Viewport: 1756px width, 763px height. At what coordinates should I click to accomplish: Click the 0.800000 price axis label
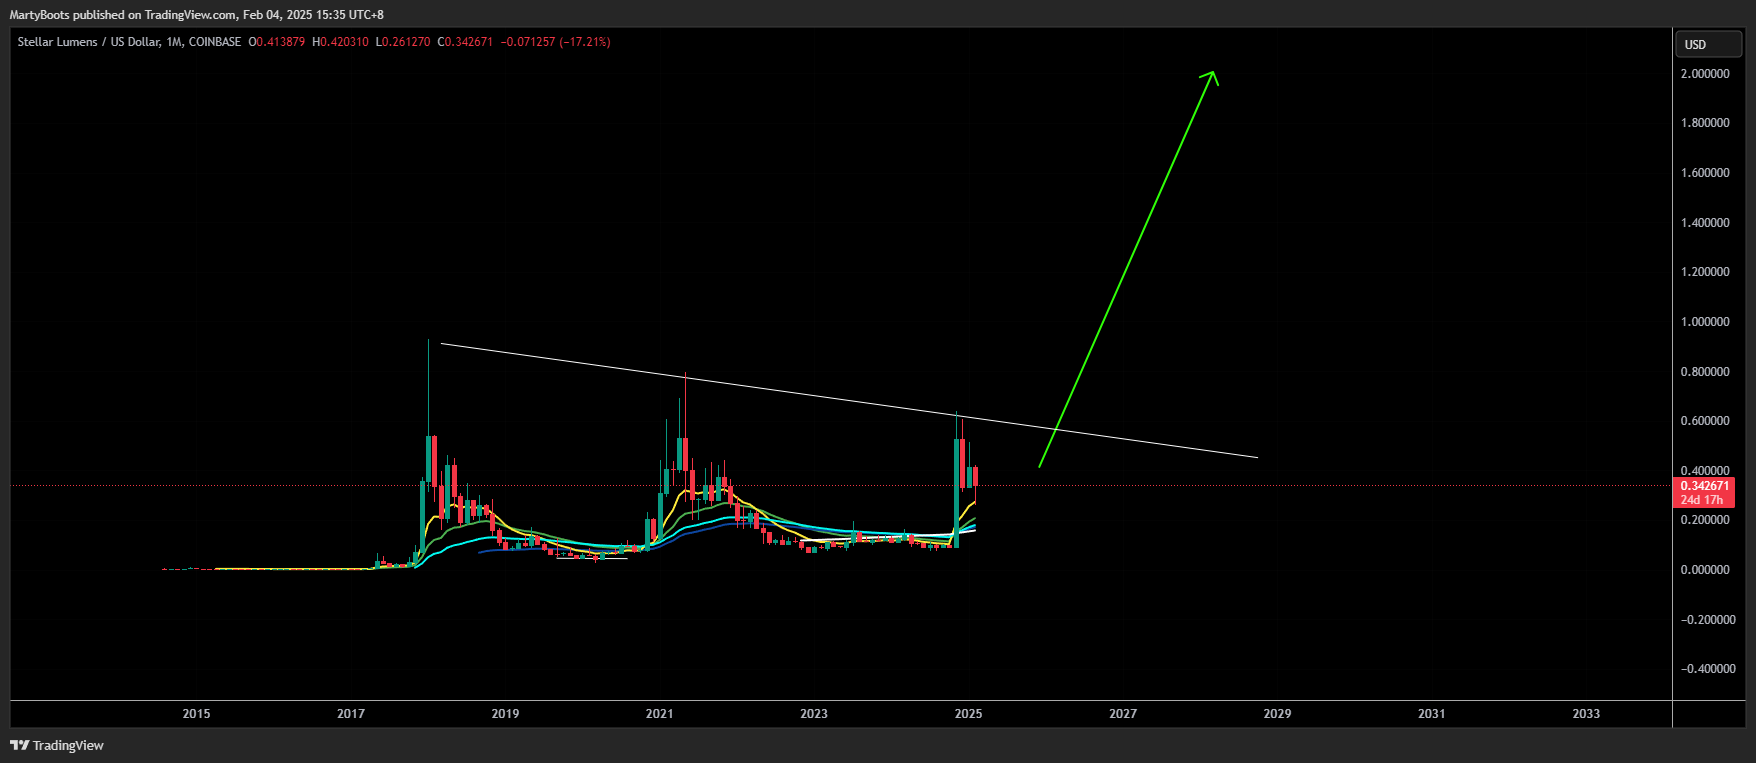point(1705,372)
